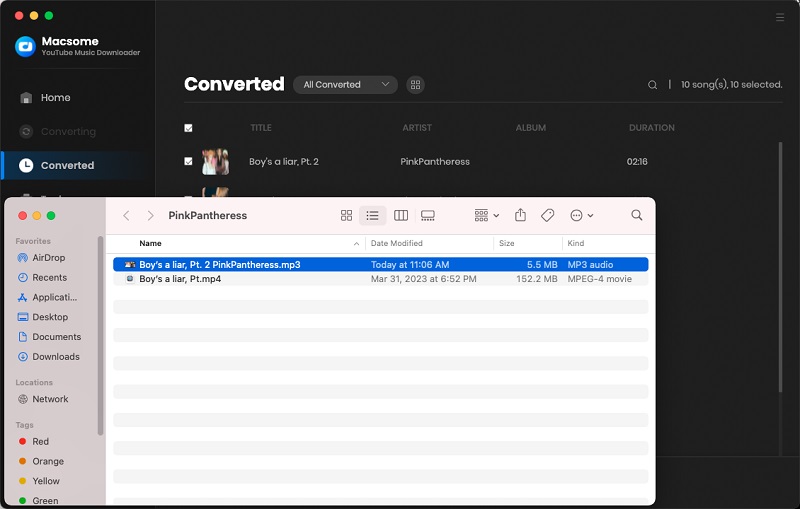Uncheck the Boy's a liar, Pt. 2 song
This screenshot has width=800, height=509.
point(189,161)
